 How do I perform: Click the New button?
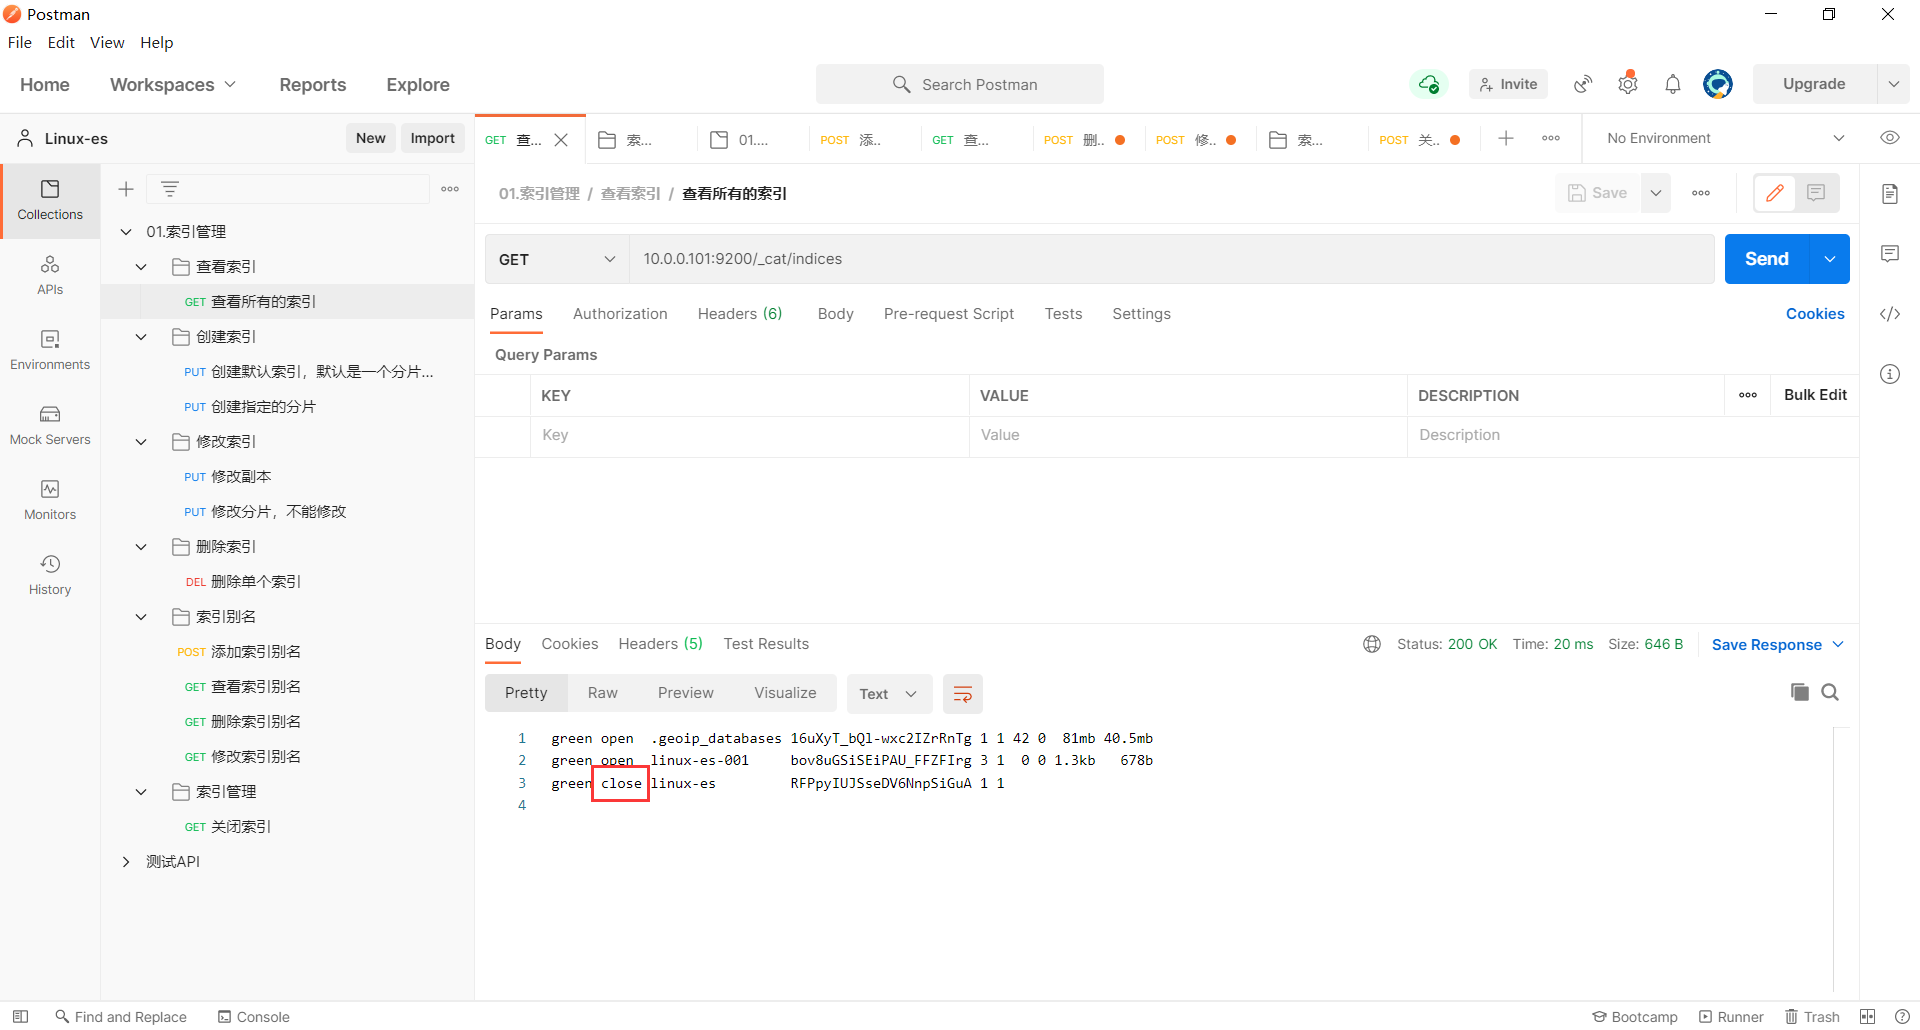click(x=371, y=138)
